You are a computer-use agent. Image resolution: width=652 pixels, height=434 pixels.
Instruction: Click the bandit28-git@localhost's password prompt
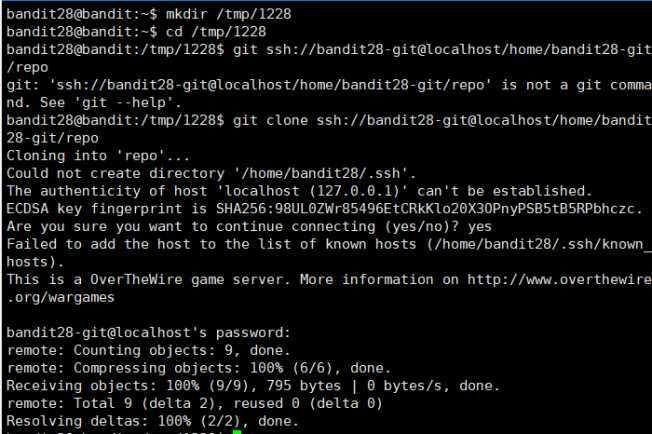pyautogui.click(x=148, y=333)
